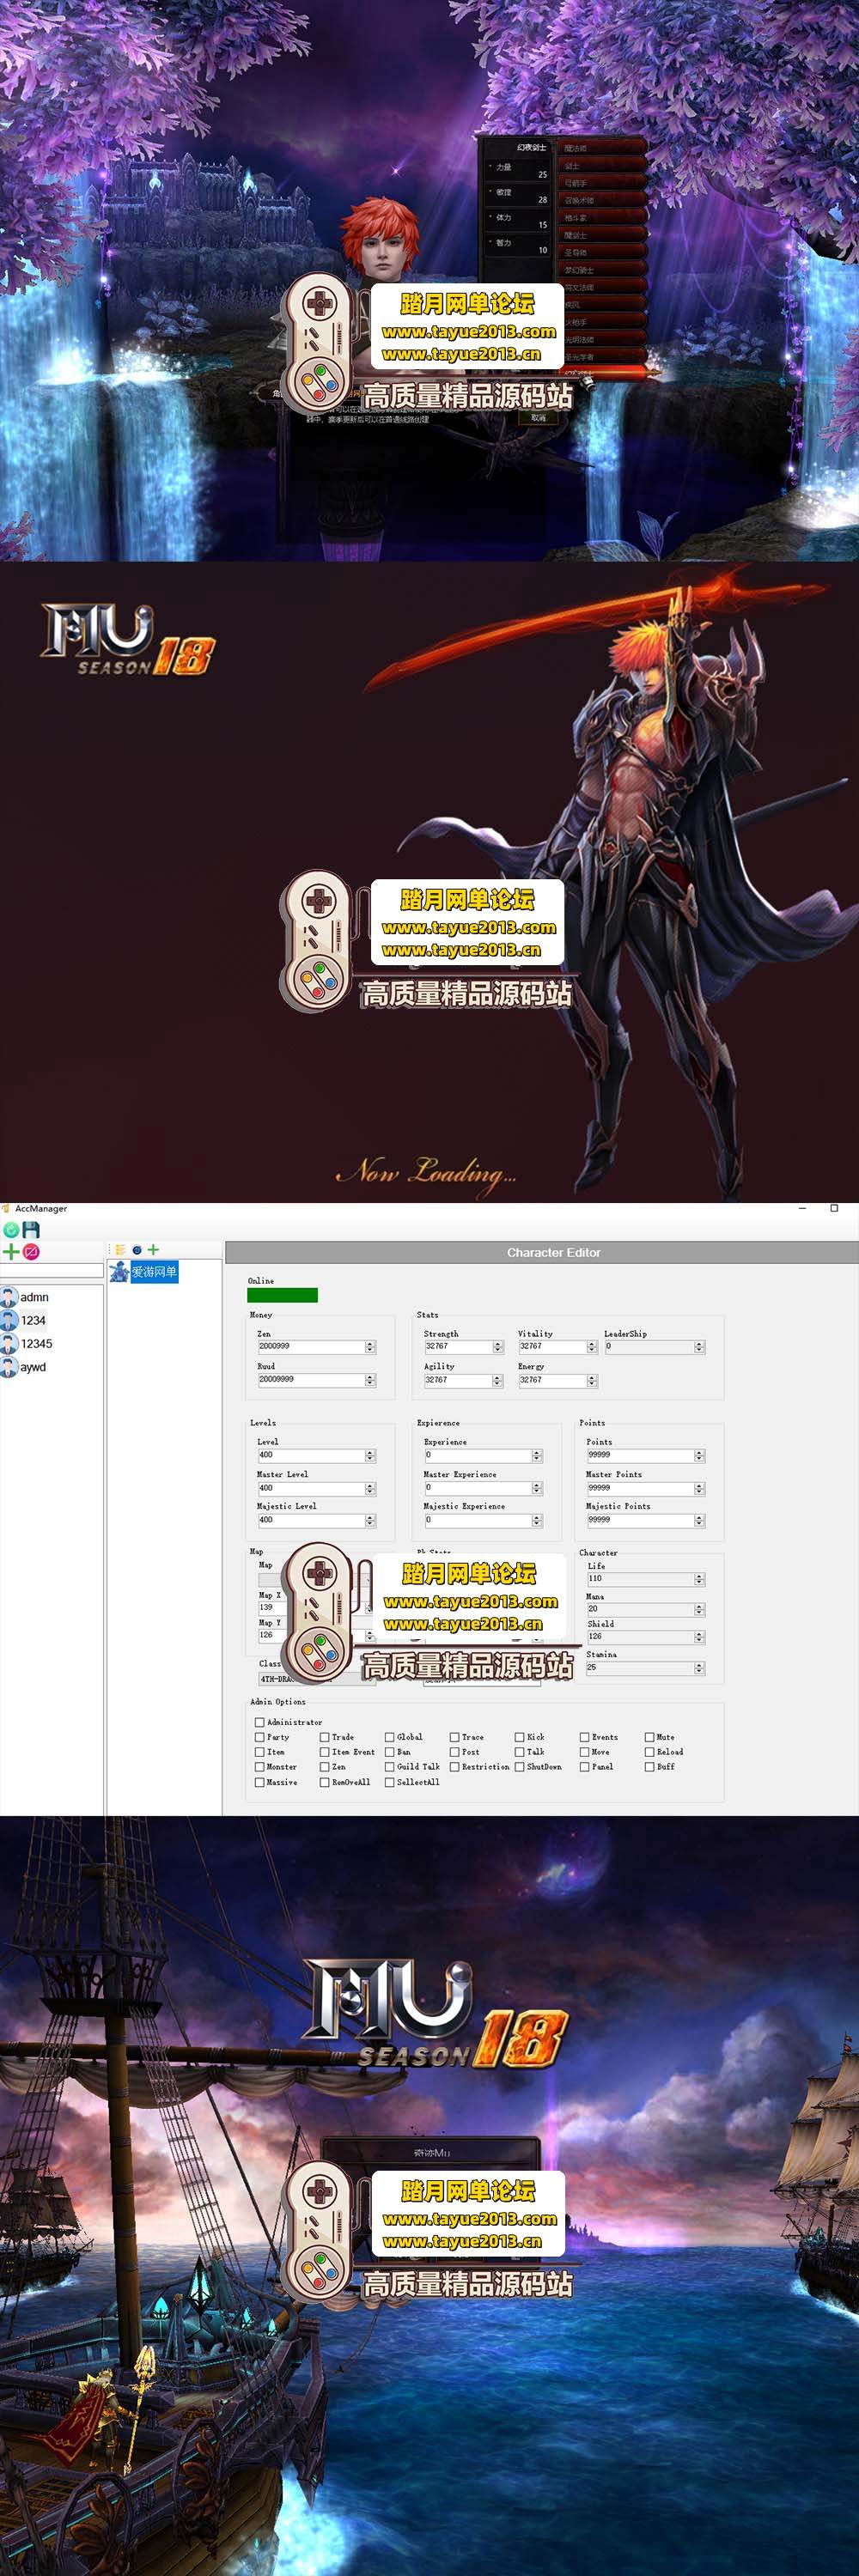Enable the Administrator checkbox
The image size is (859, 2576).
click(259, 1722)
